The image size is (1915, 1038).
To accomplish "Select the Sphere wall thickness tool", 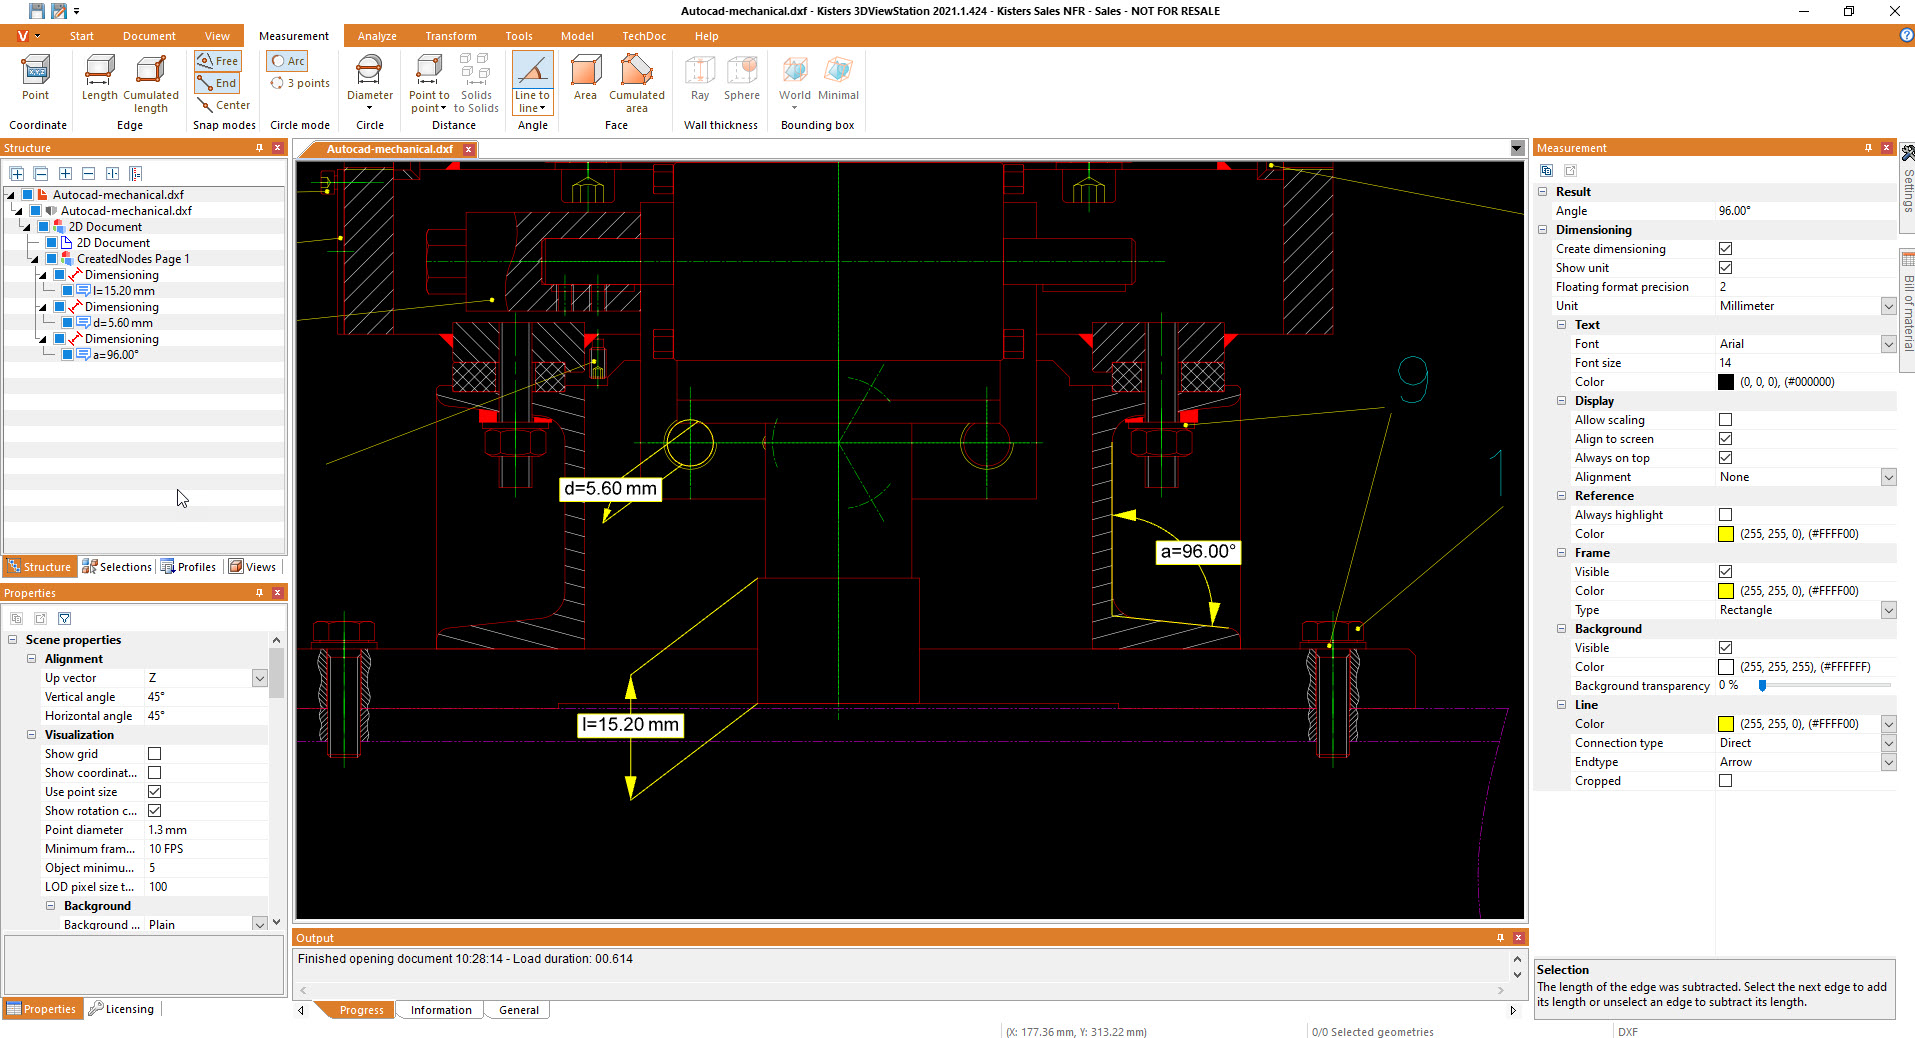I will (741, 79).
